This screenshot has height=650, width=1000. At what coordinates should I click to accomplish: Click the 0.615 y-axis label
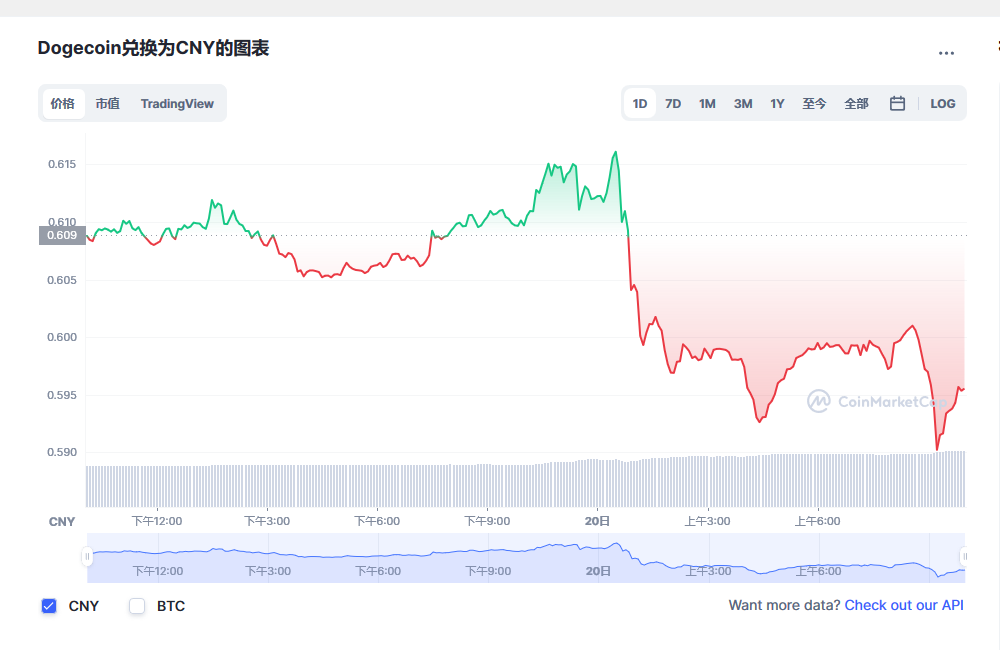62,165
